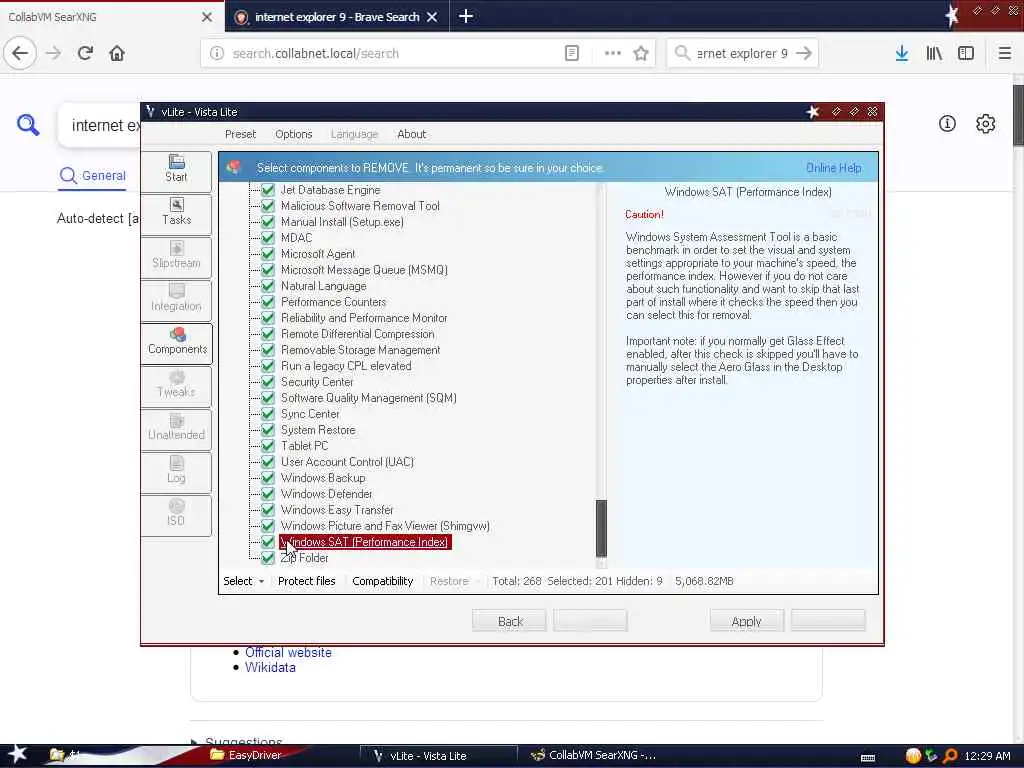Open the browser downloads panel
Screen dimensions: 1024x768
tap(902, 53)
